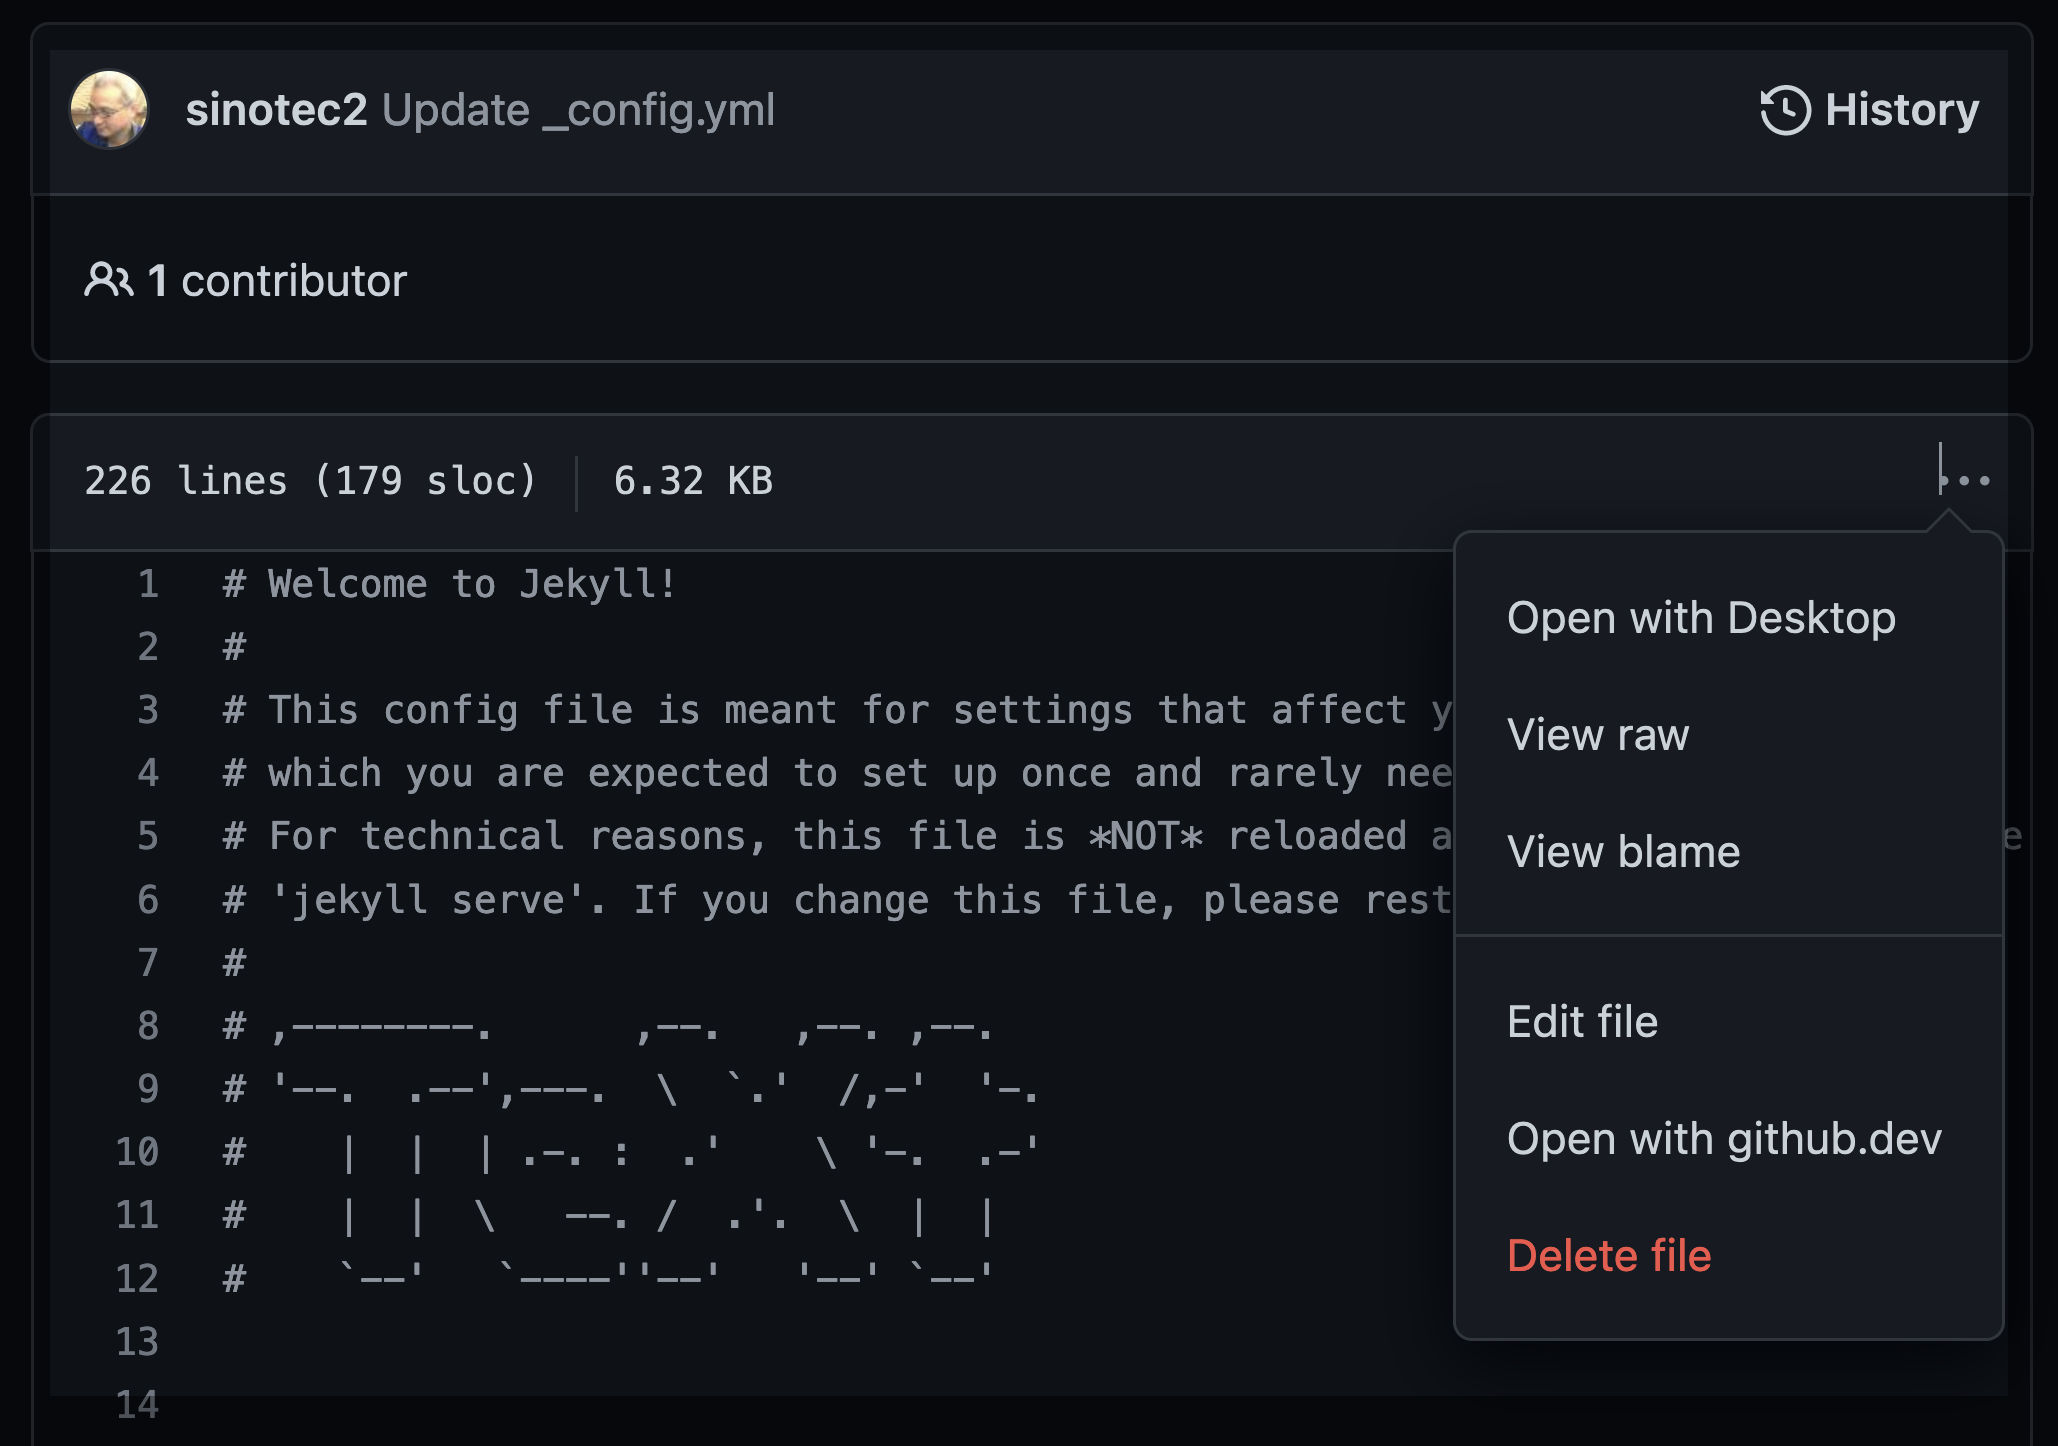Click the sinotec2 user avatar
The height and width of the screenshot is (1446, 2058).
pos(108,109)
